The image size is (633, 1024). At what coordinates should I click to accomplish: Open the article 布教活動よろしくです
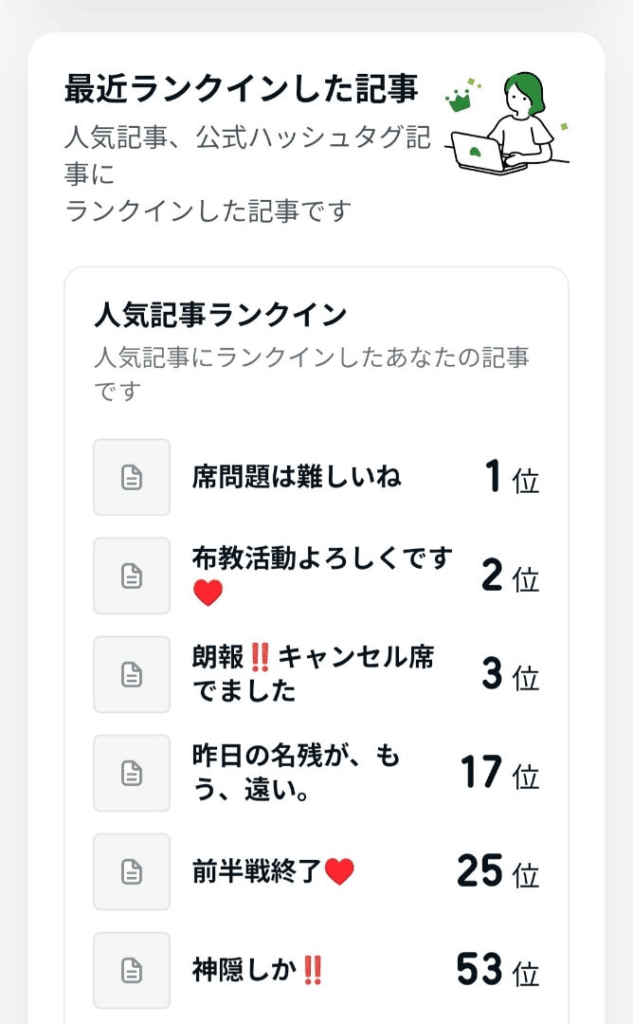tap(322, 558)
